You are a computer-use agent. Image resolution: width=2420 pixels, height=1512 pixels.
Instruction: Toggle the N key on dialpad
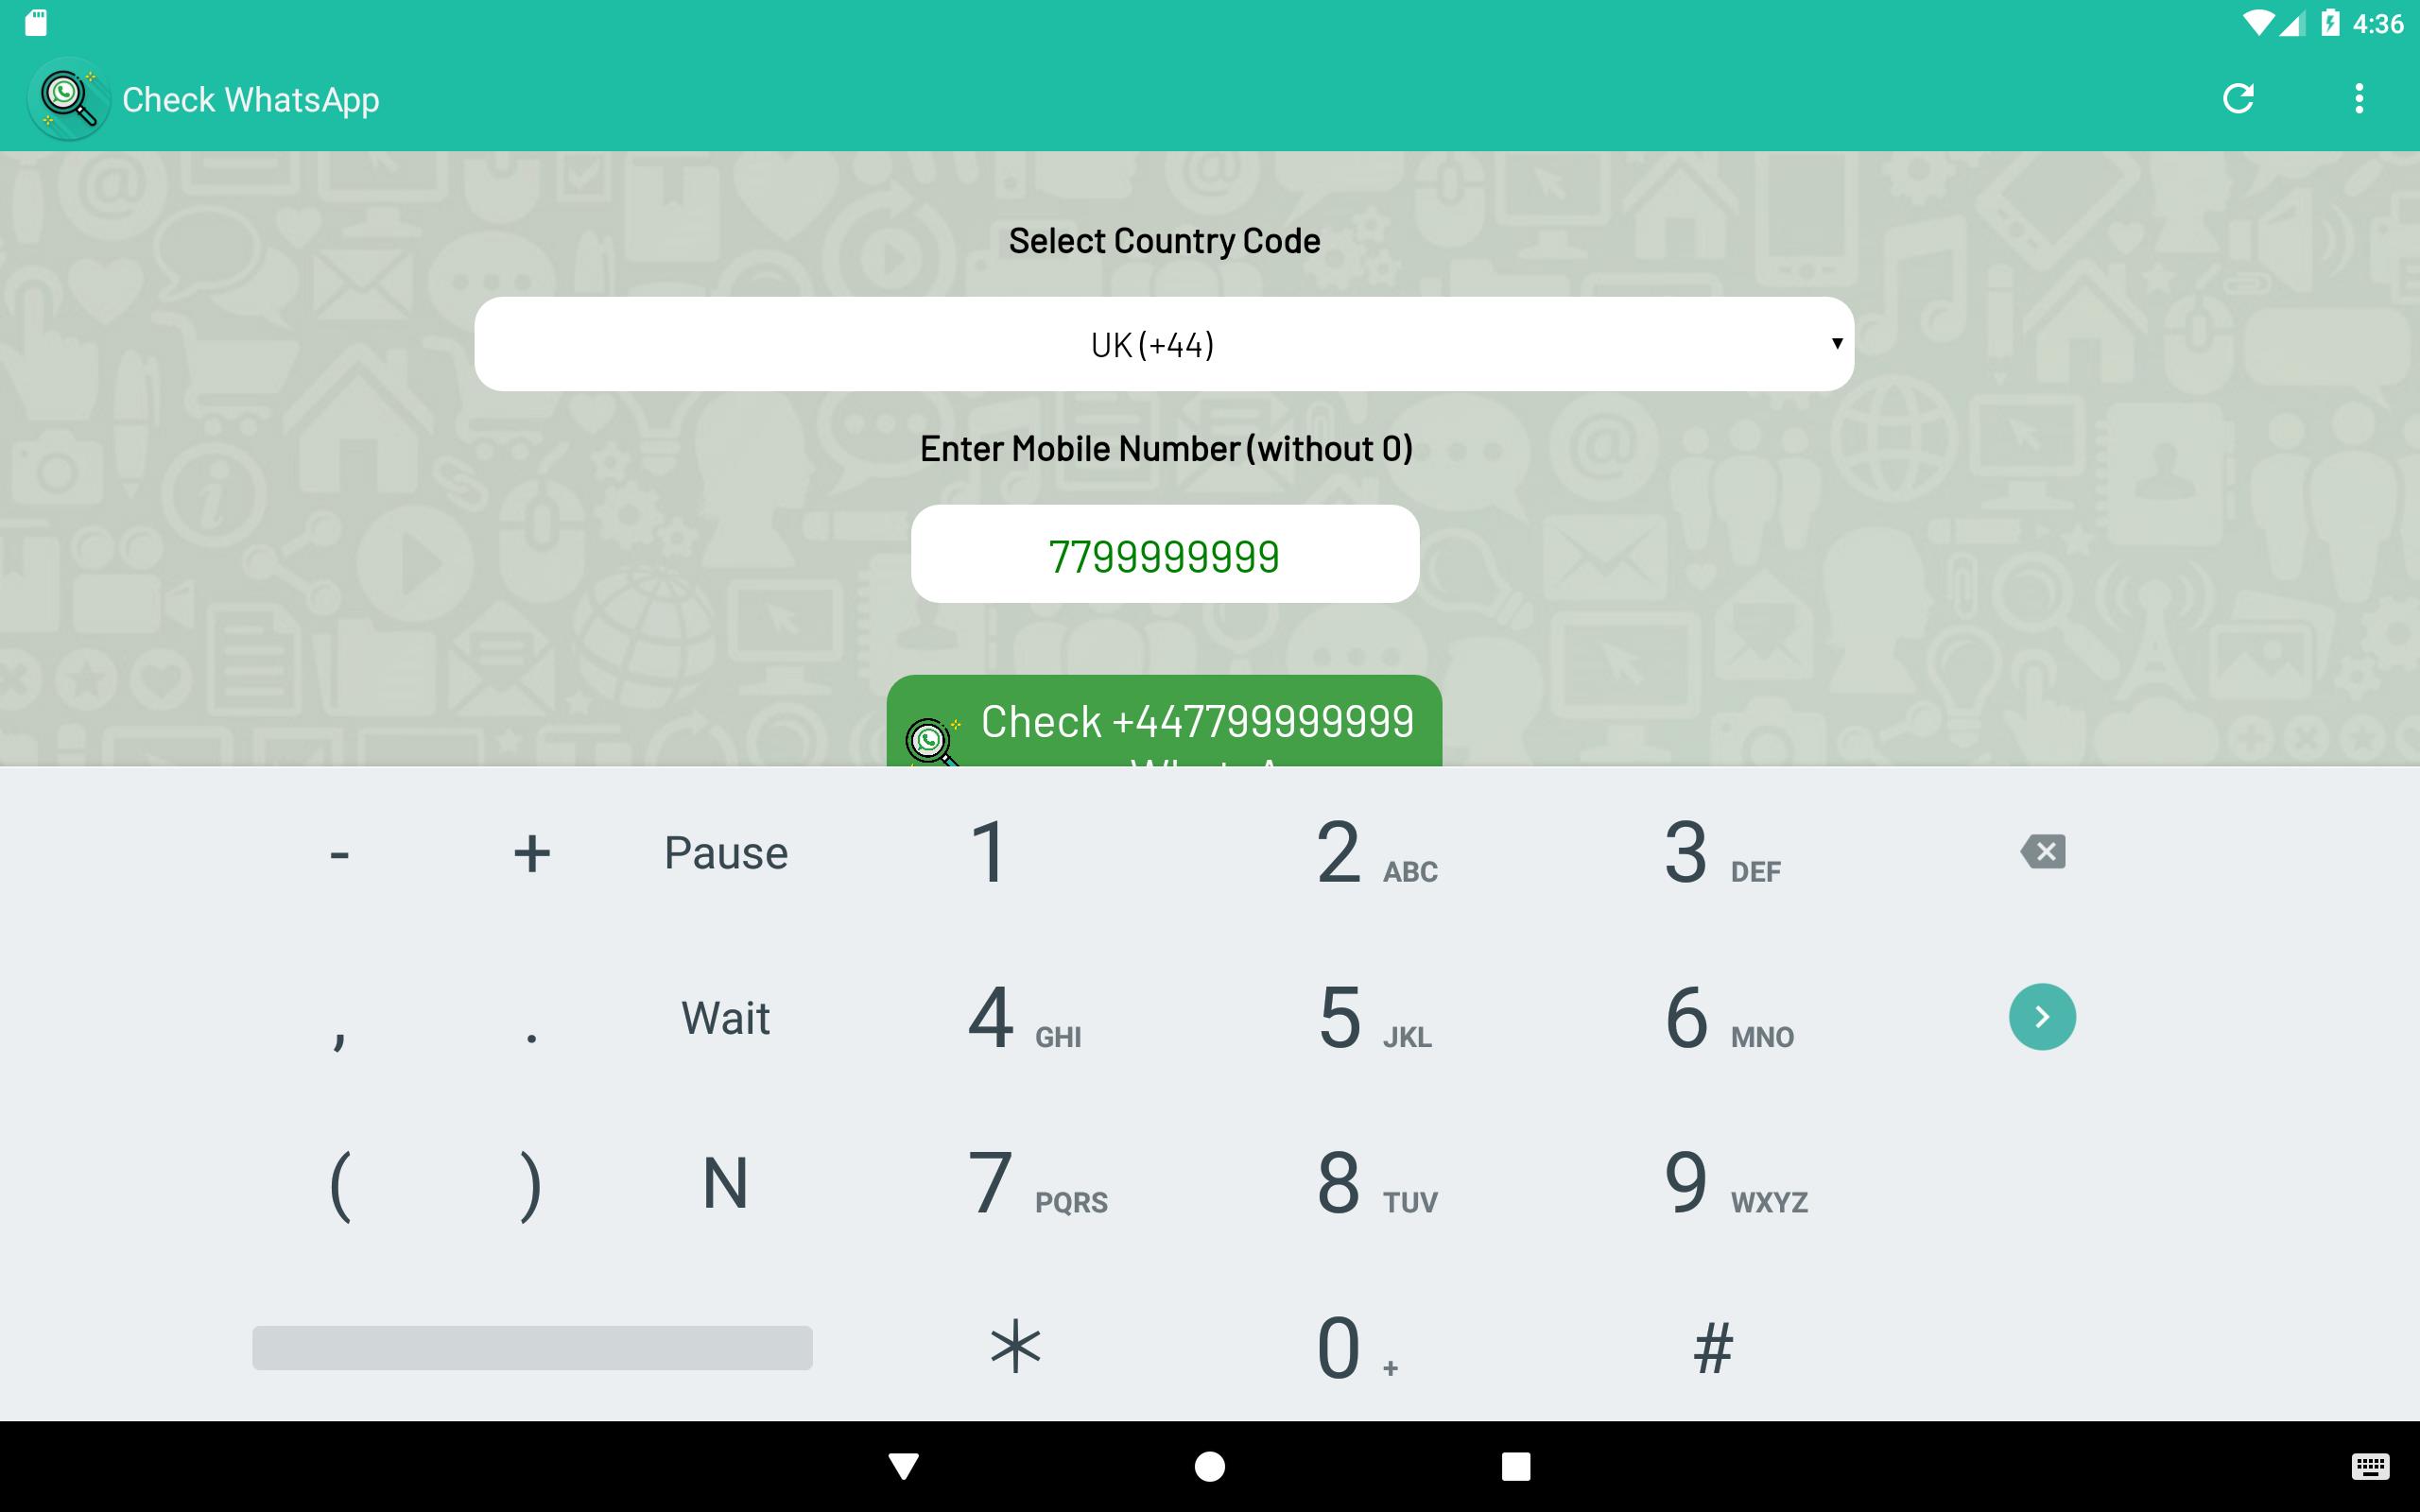tap(727, 1179)
